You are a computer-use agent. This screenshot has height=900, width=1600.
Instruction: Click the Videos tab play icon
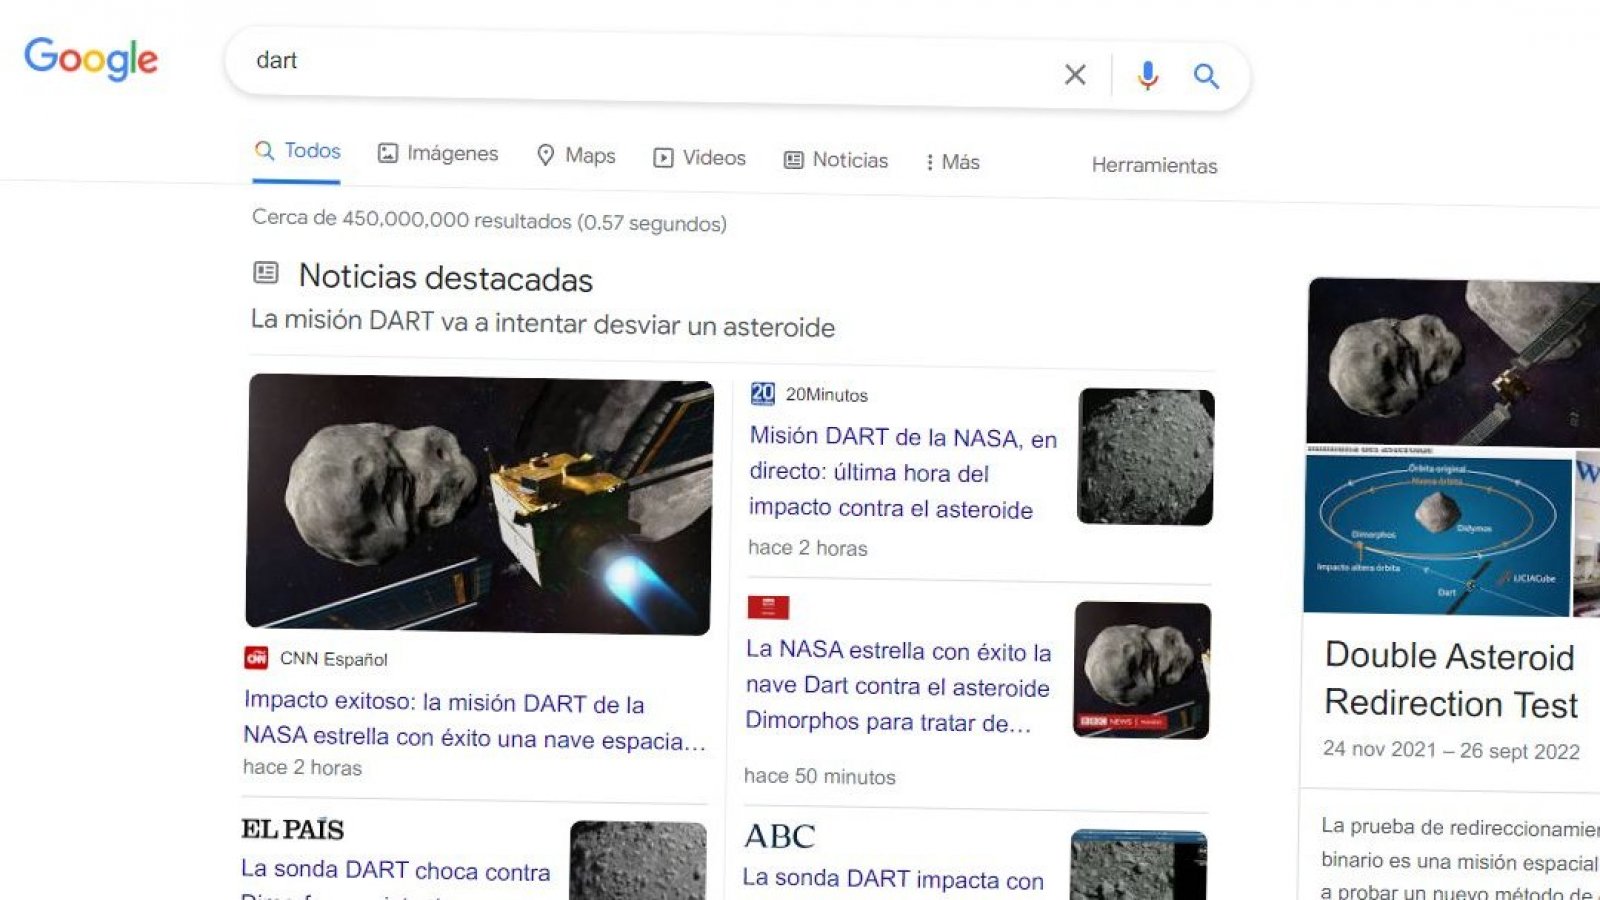(x=663, y=157)
